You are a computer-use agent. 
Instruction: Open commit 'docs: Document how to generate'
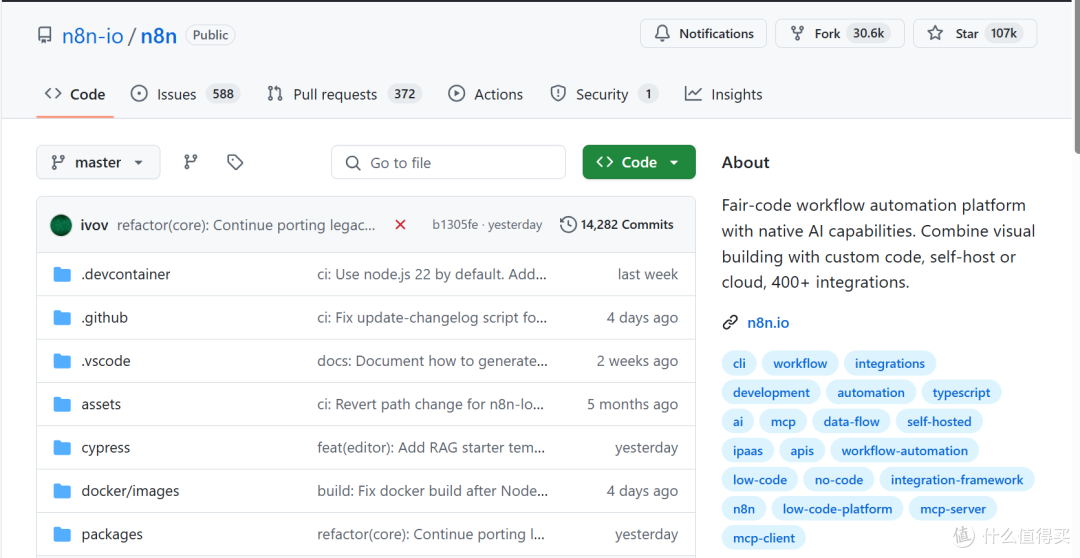(433, 361)
